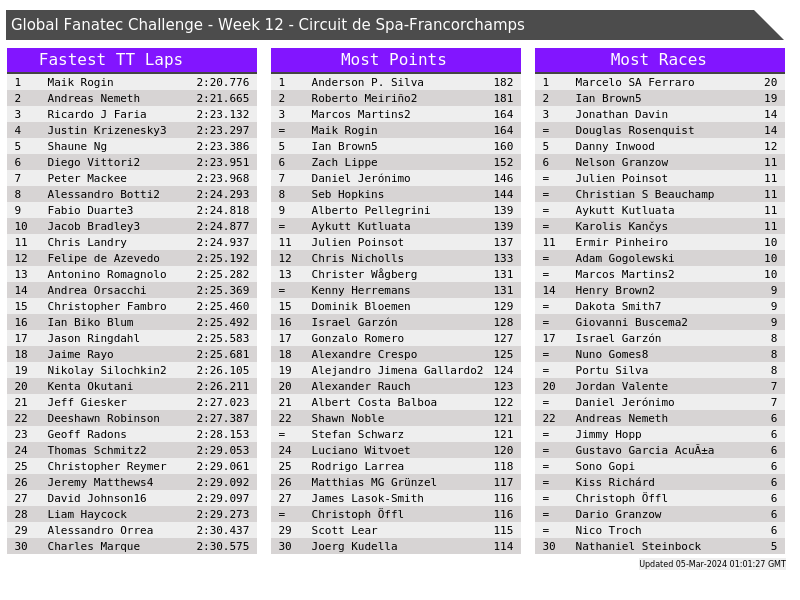
Task: Open Joerg Kudella's points entry
Action: [354, 546]
